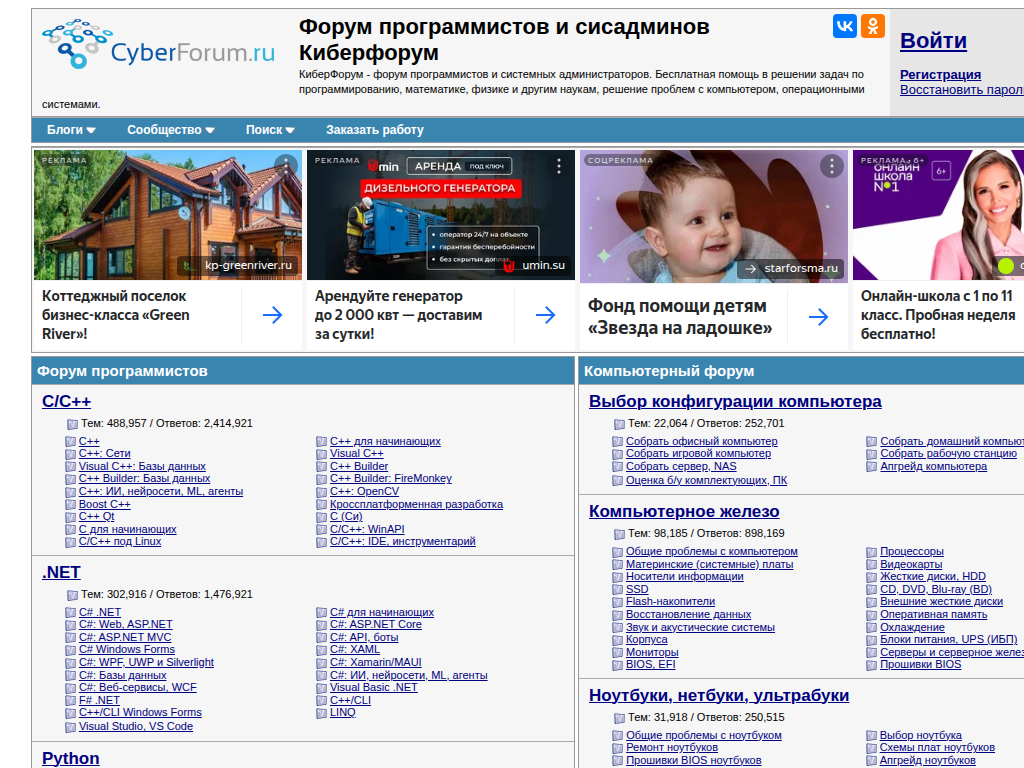The width and height of the screenshot is (1024, 768).
Task: Click arrow next to Звезда на ладошке ad
Action: tap(818, 317)
